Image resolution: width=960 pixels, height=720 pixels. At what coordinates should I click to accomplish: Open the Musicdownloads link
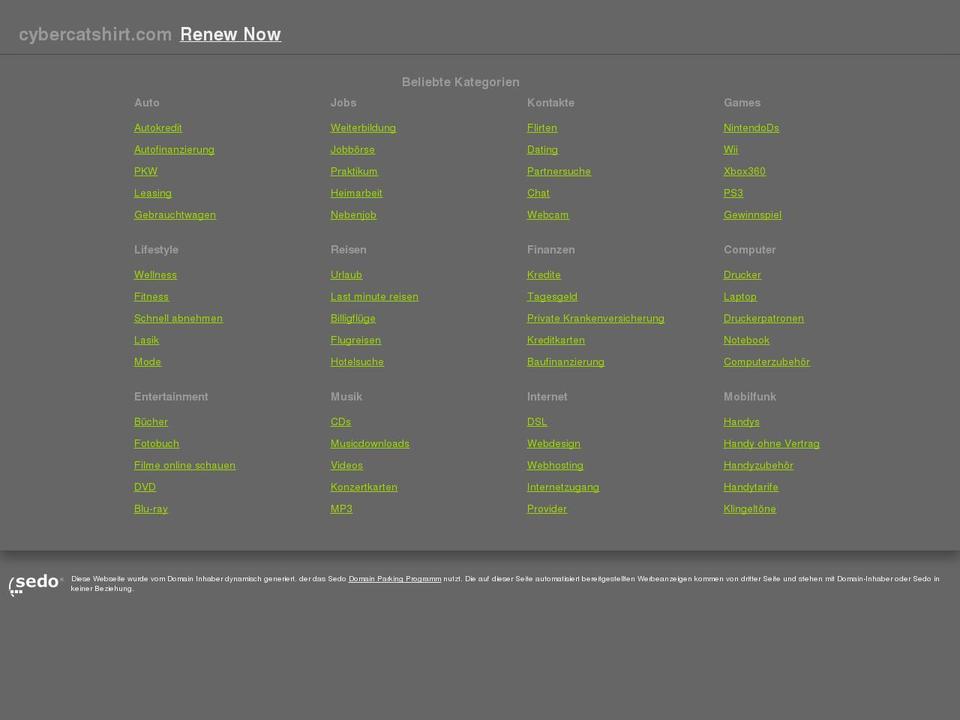(x=370, y=443)
